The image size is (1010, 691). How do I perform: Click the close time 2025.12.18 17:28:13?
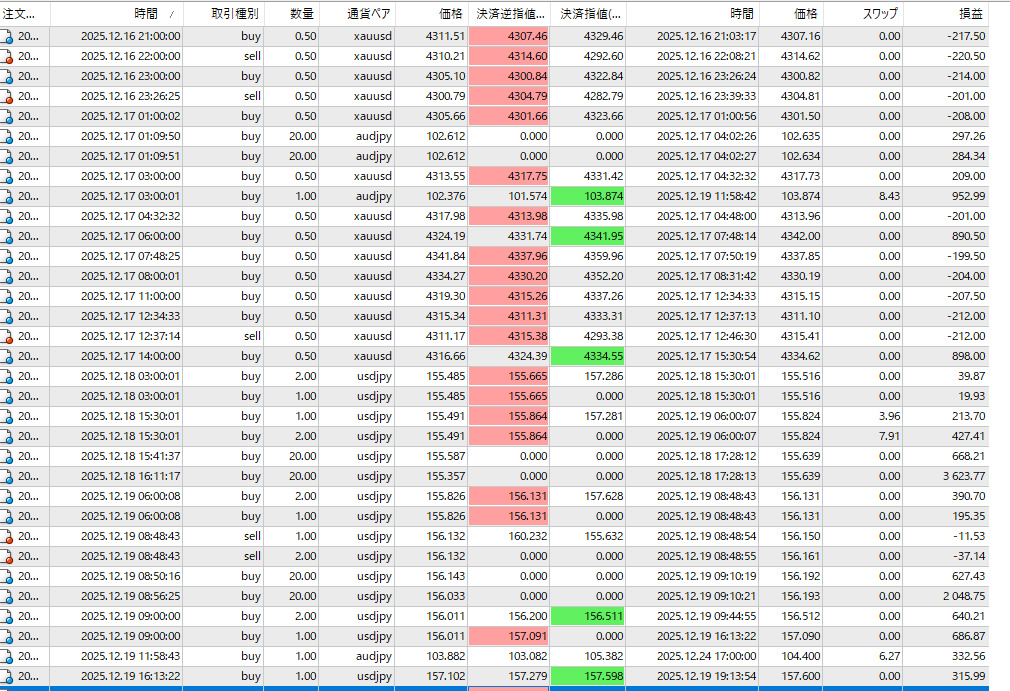(x=707, y=477)
